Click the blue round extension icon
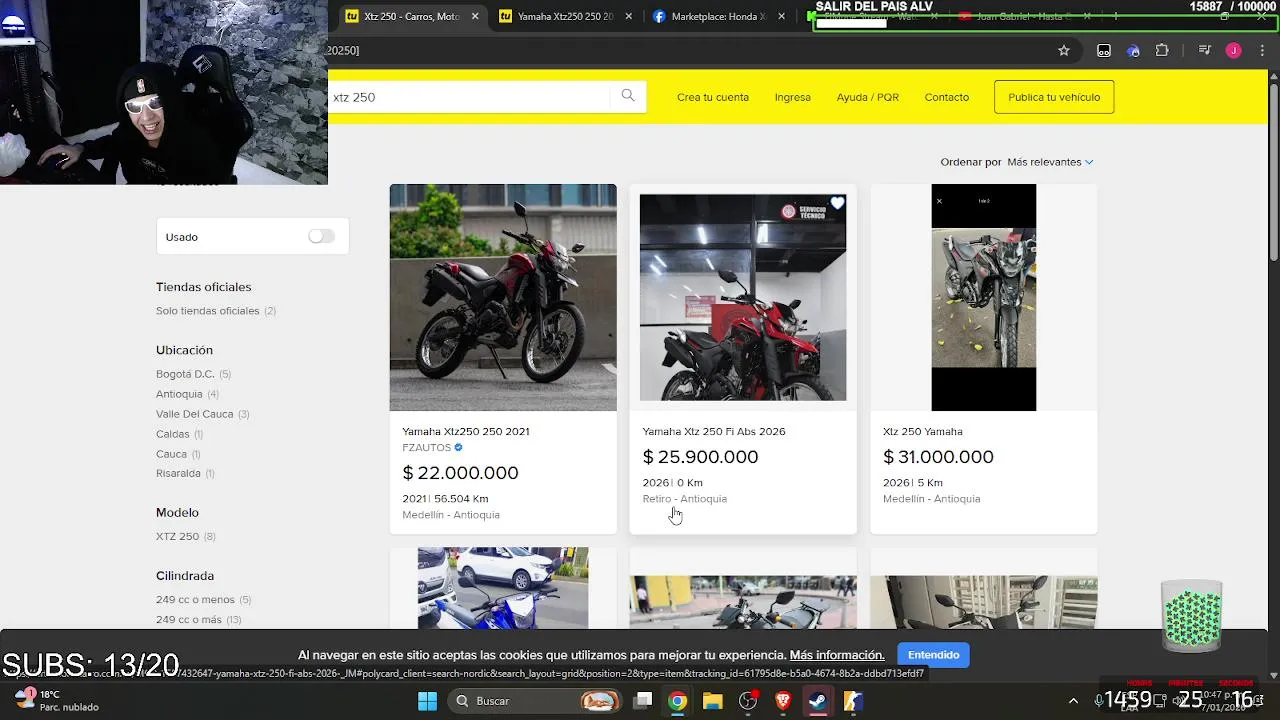 pyautogui.click(x=1133, y=51)
